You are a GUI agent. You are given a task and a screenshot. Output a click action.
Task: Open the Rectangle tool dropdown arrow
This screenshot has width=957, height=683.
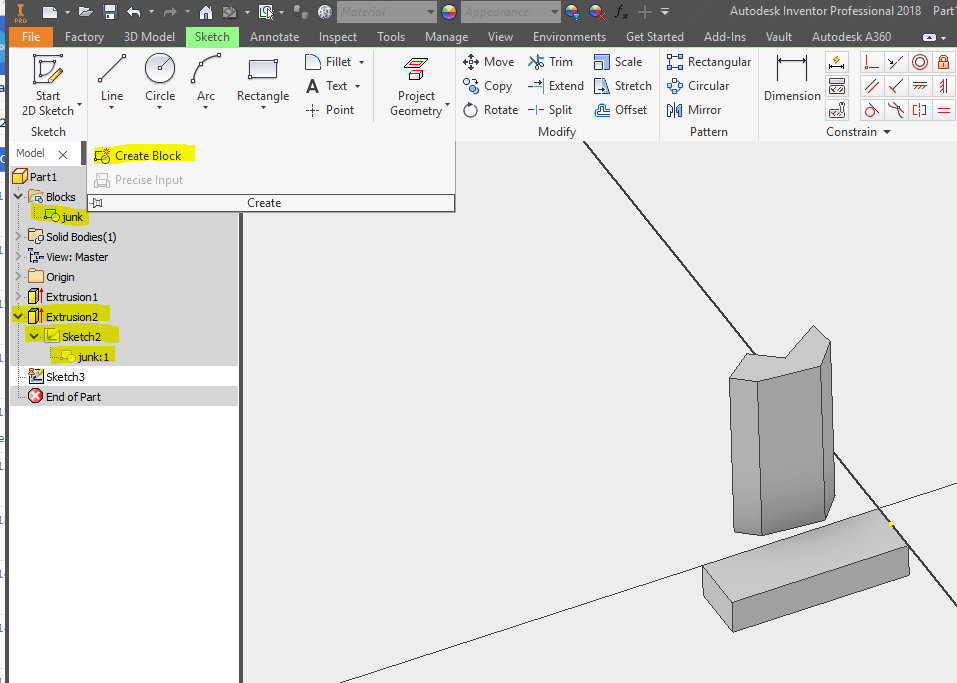pyautogui.click(x=263, y=108)
